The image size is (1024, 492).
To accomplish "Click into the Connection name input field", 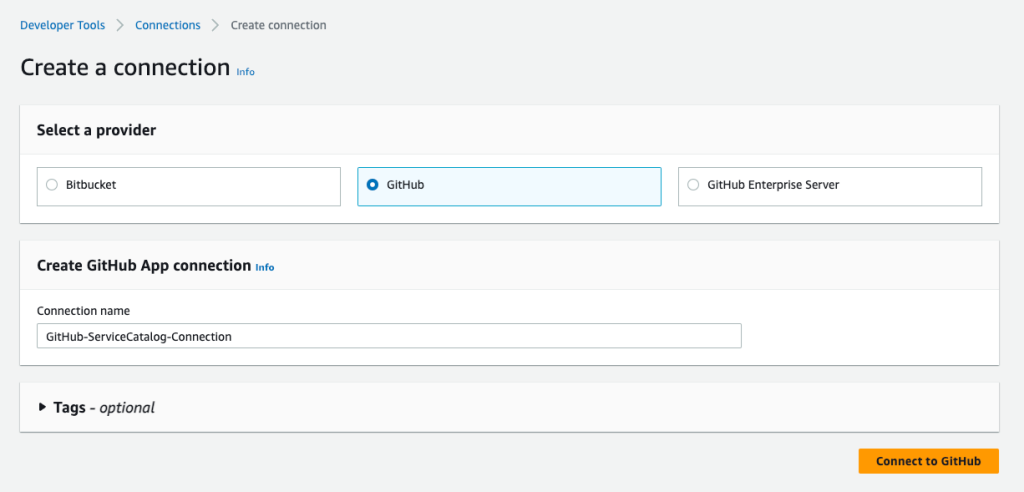I will [389, 336].
